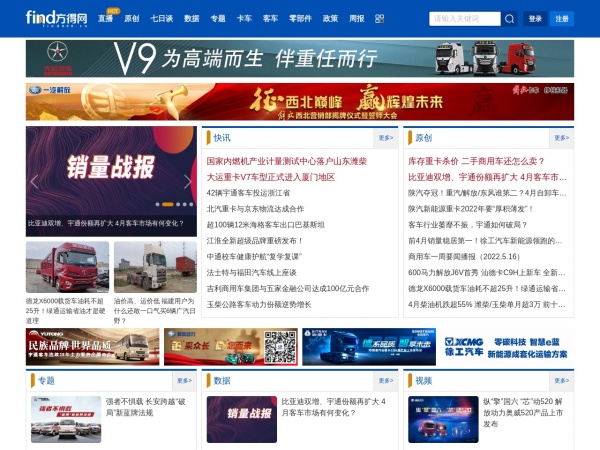Open 七日谈 navigation item

coord(161,19)
